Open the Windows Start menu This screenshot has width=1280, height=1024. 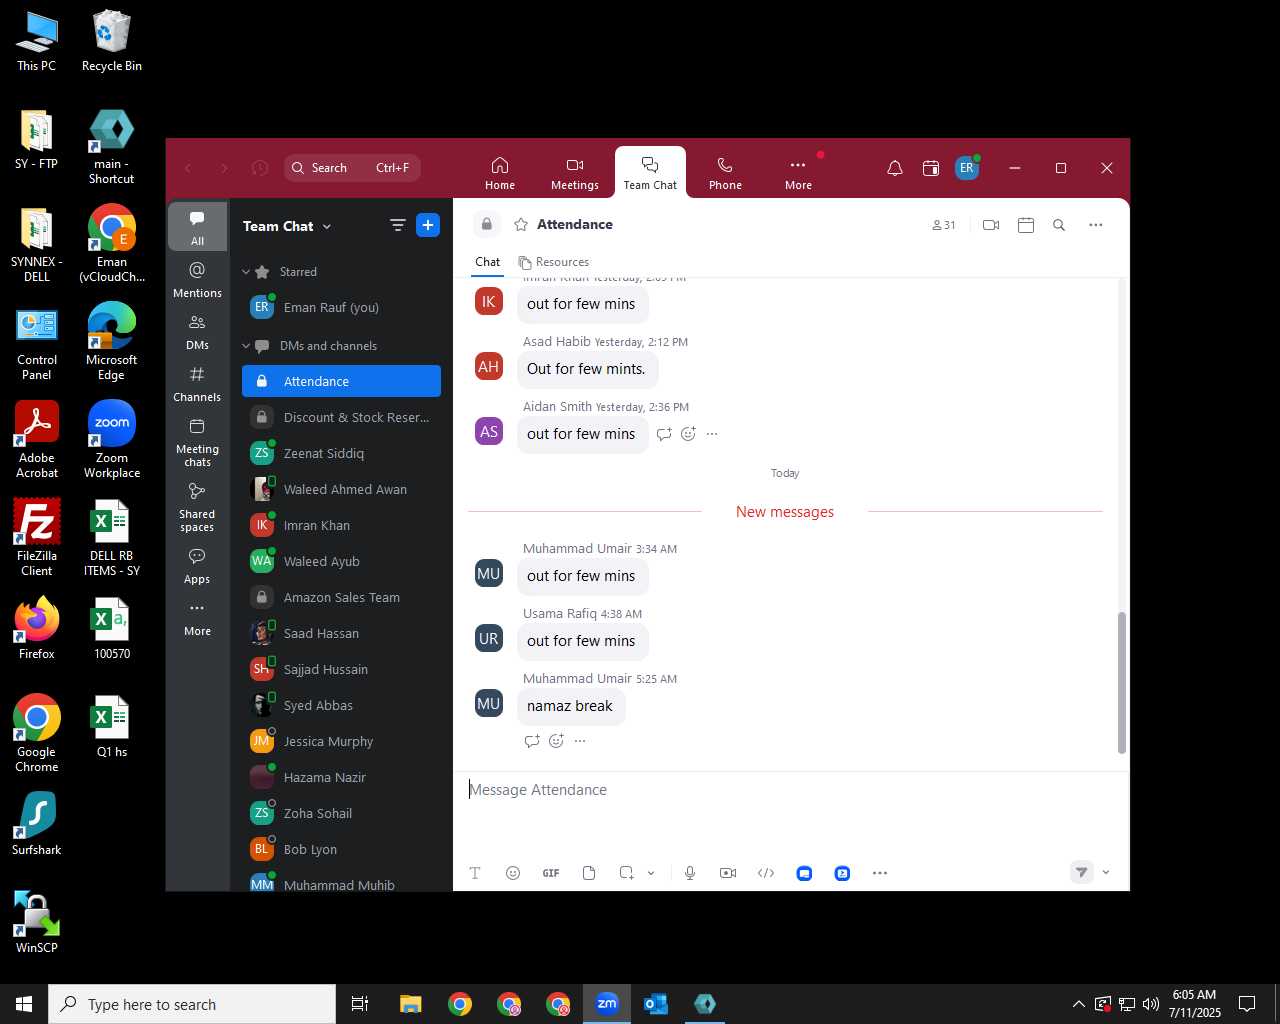24,1004
